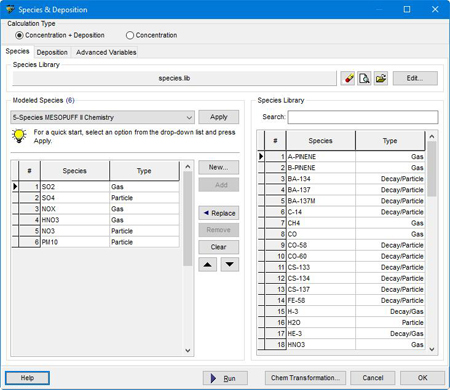Move selected species down with arrow
Viewport: 450px width, 390px height.
tap(230, 265)
